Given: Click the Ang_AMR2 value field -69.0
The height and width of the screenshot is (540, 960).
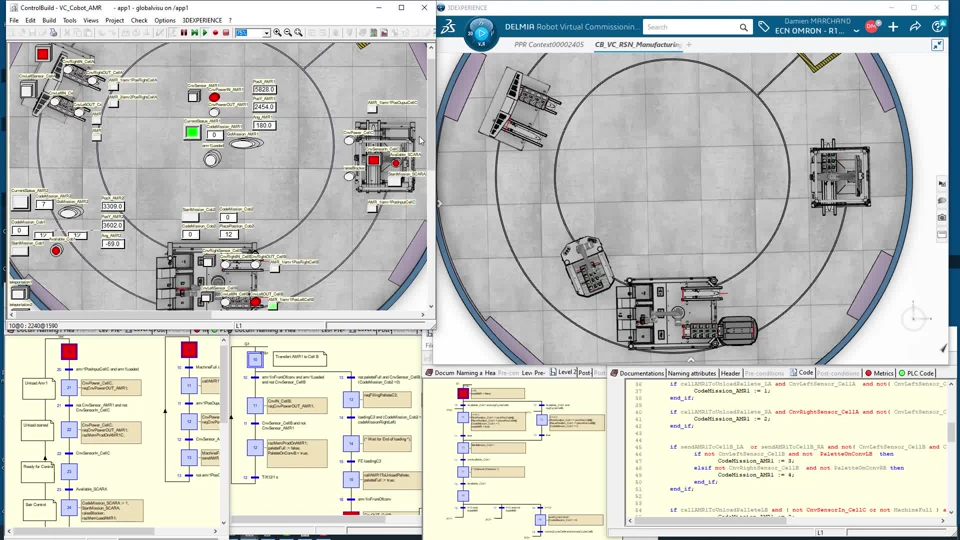Looking at the screenshot, I should click(x=113, y=244).
